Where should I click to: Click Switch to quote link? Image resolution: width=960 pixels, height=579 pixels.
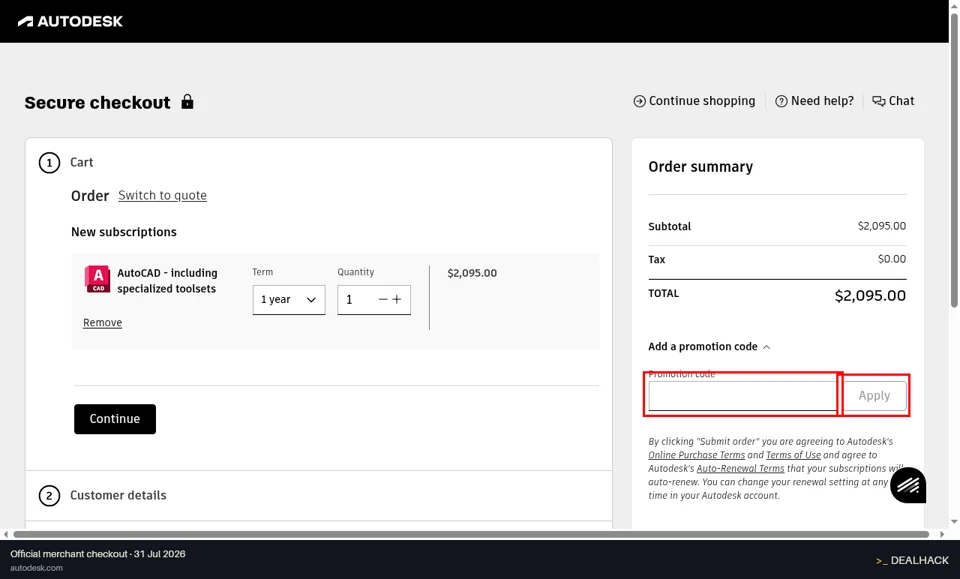click(162, 195)
